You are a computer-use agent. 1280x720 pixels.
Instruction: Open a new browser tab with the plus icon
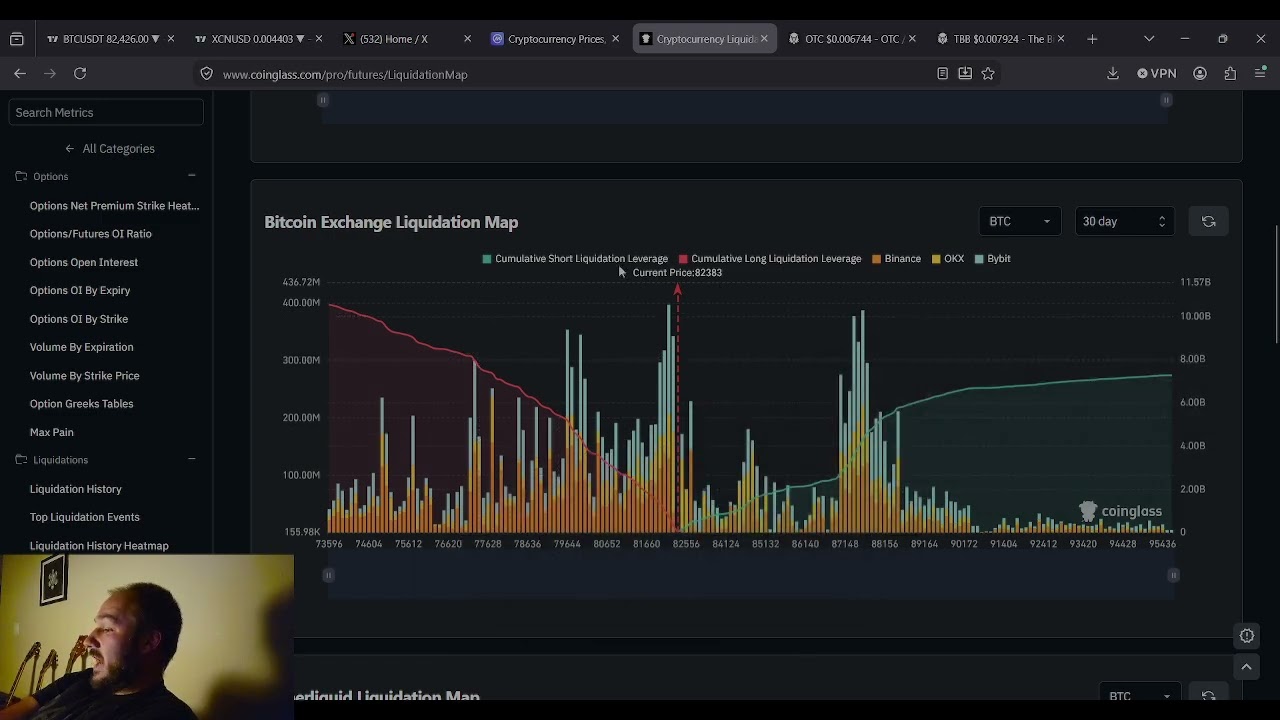pos(1092,38)
